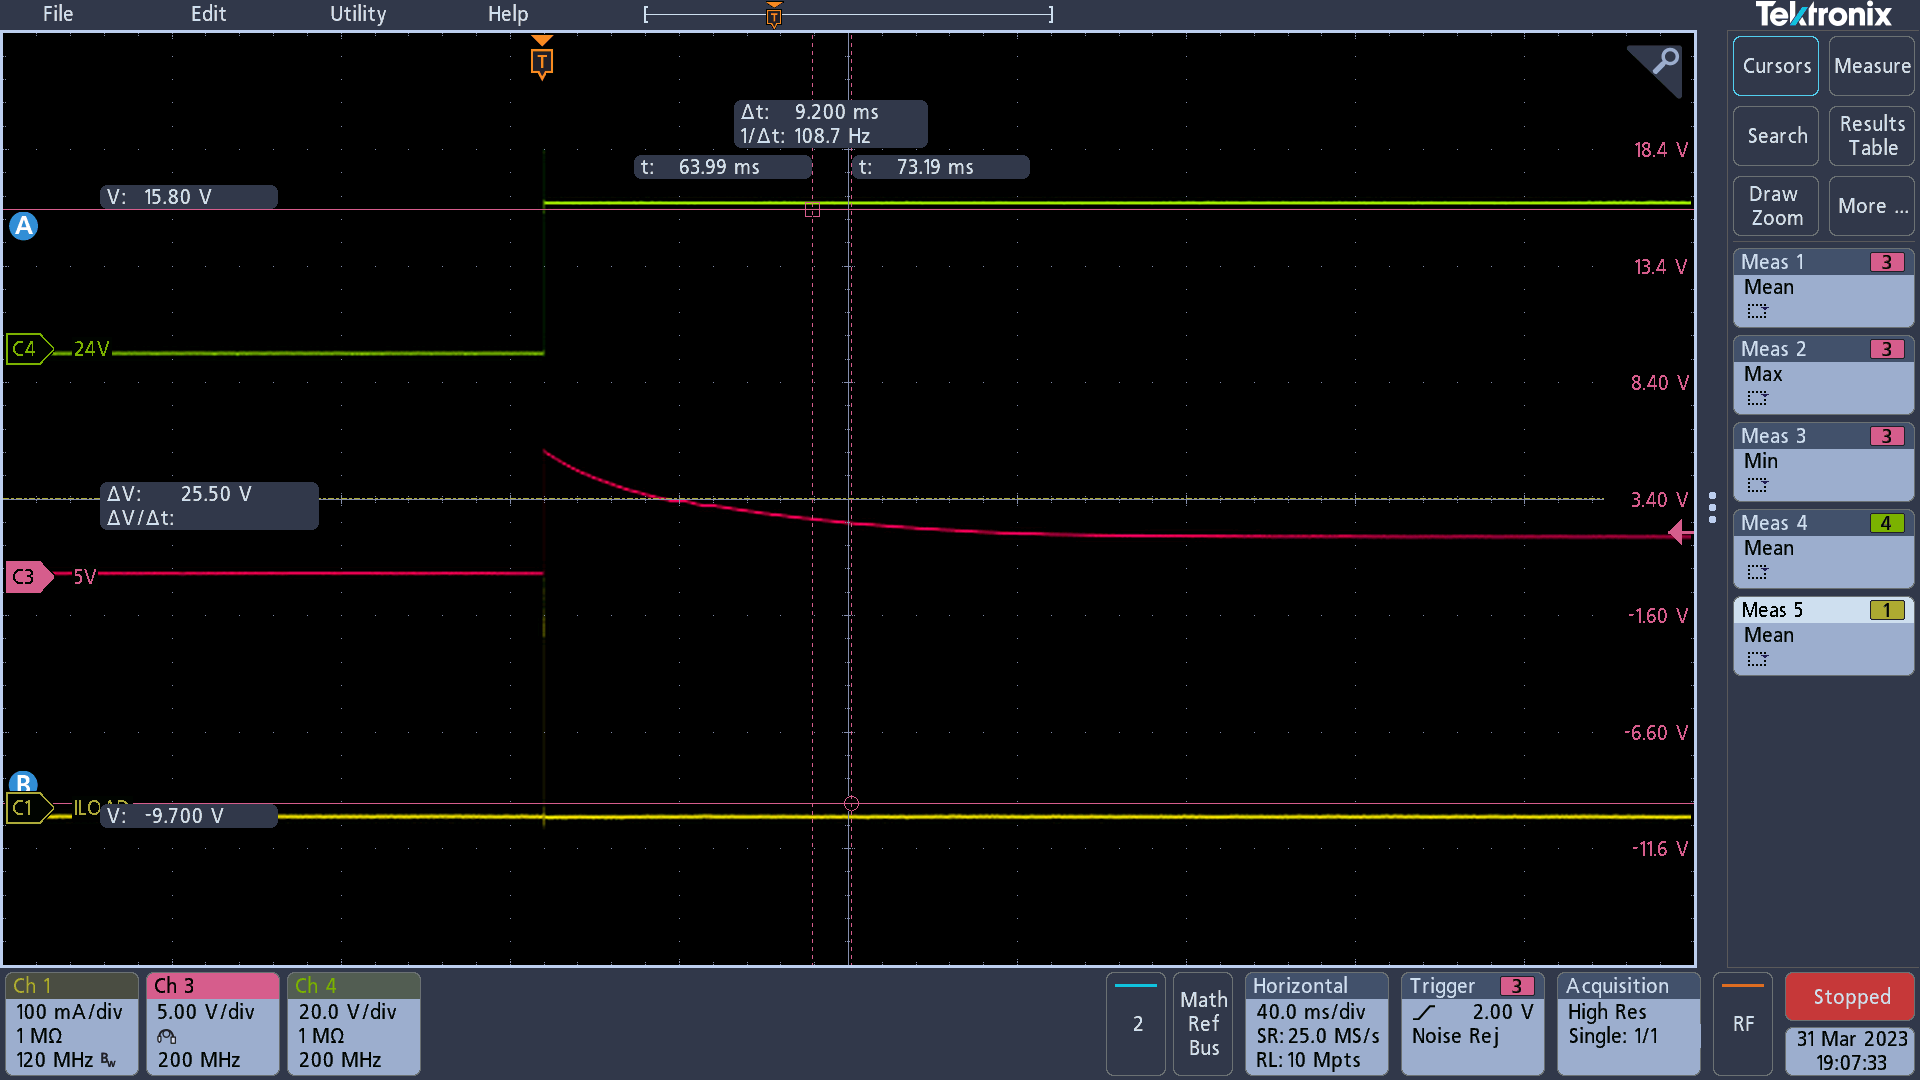Select the C3 channel handle
1920x1080 pixels.
click(x=28, y=577)
